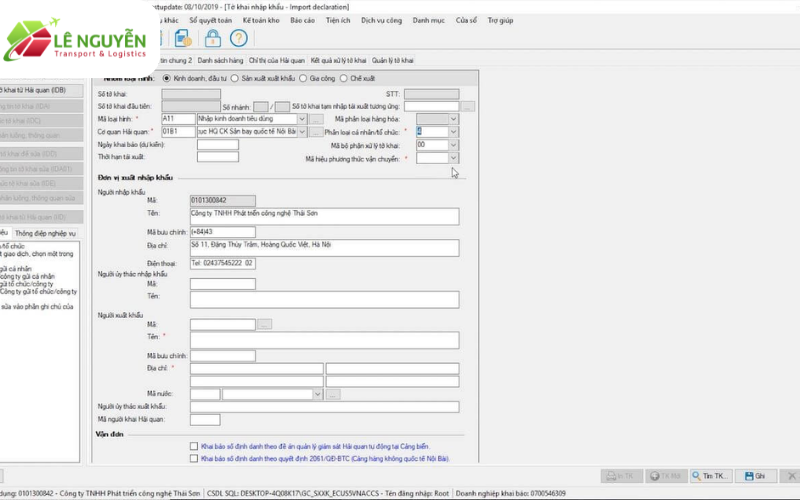
Task: Select Kinh doanh, đầu tư radio
Action: pos(167,79)
